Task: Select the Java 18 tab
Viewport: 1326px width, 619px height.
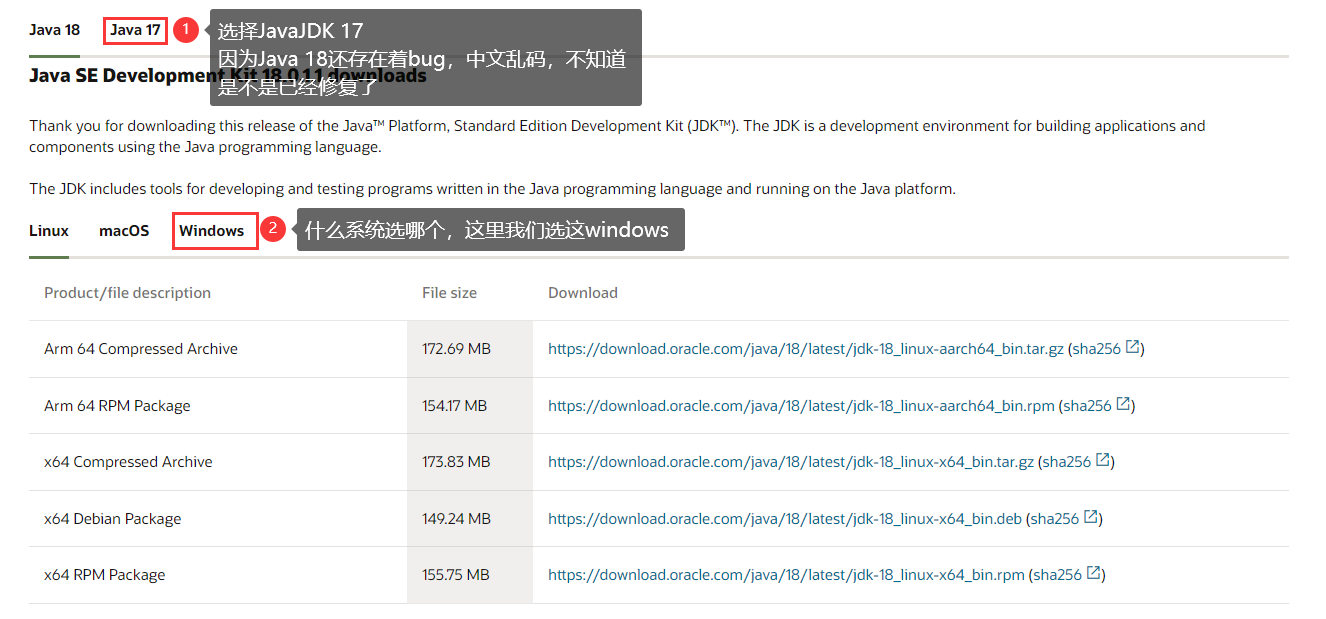Action: point(54,30)
